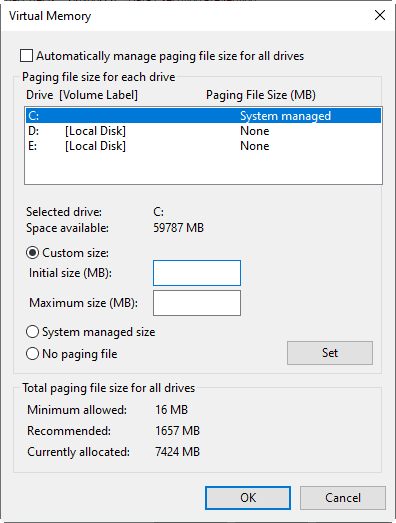
Task: Click Cancel to discard changes
Action: pyautogui.click(x=343, y=498)
